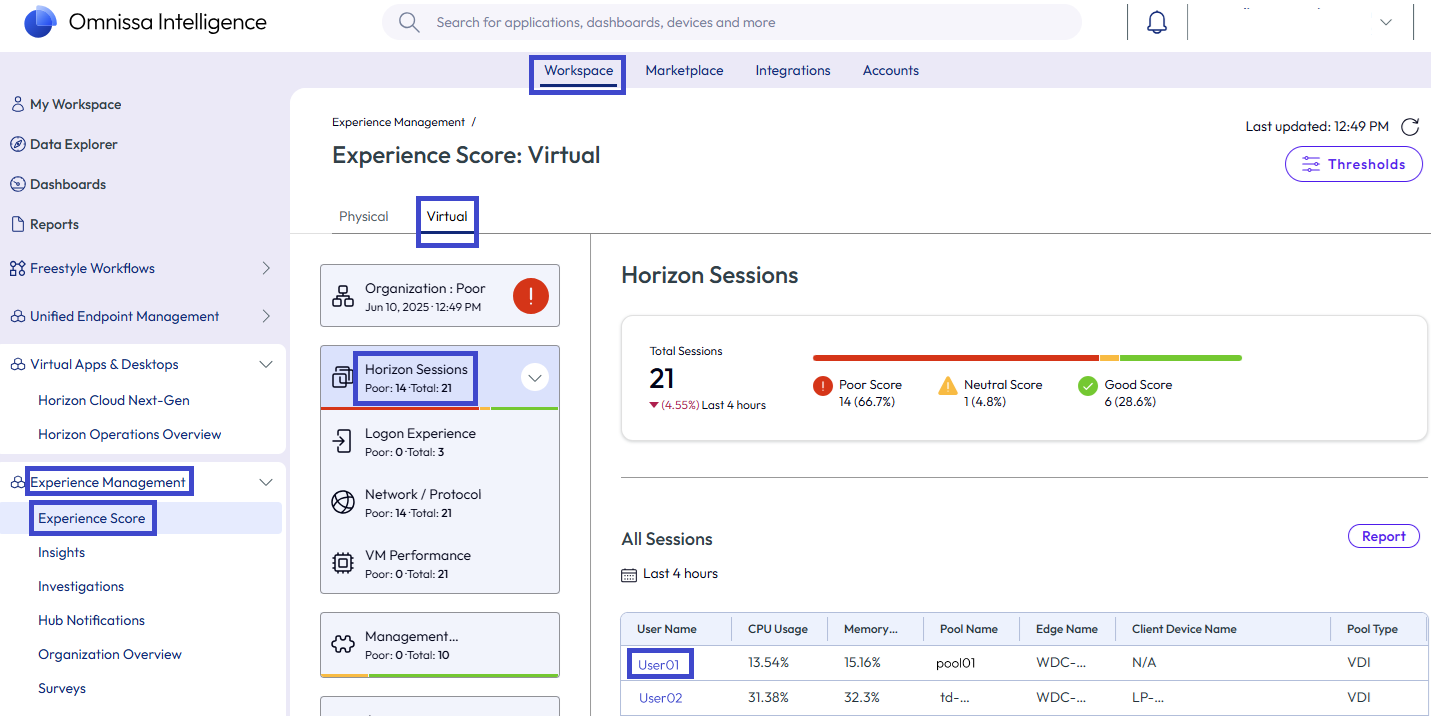Sort by Client Device Name column header
Image resolution: width=1431 pixels, height=716 pixels.
point(1184,629)
